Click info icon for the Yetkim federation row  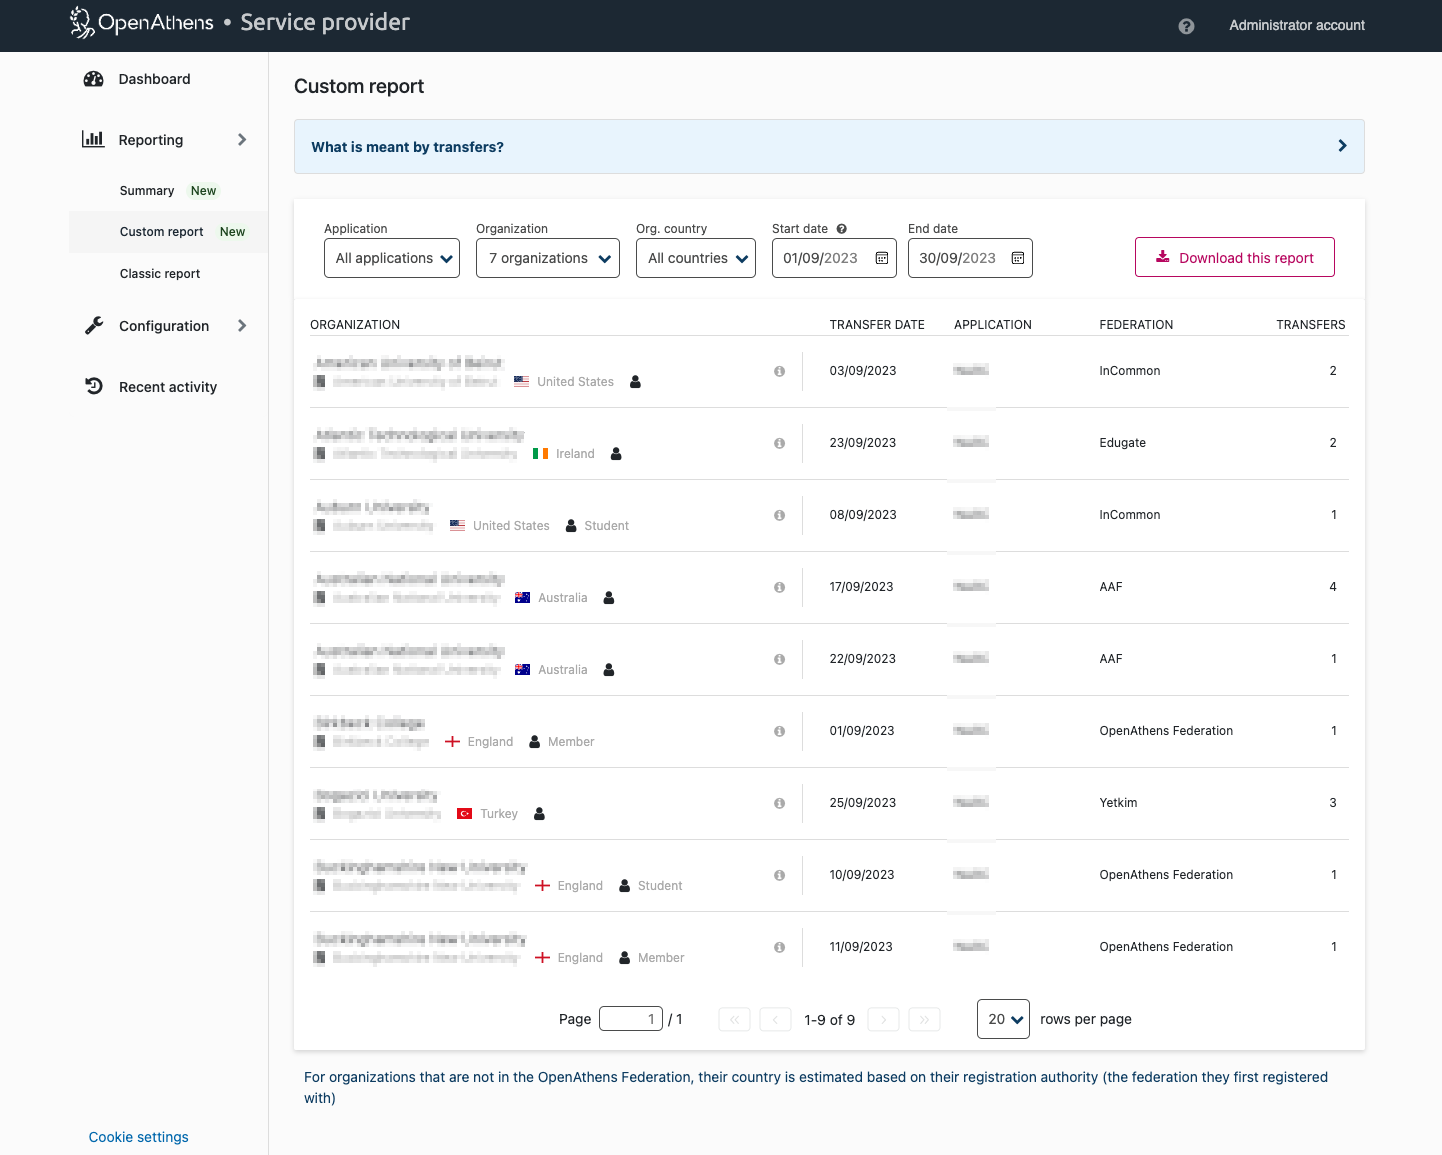(x=779, y=803)
